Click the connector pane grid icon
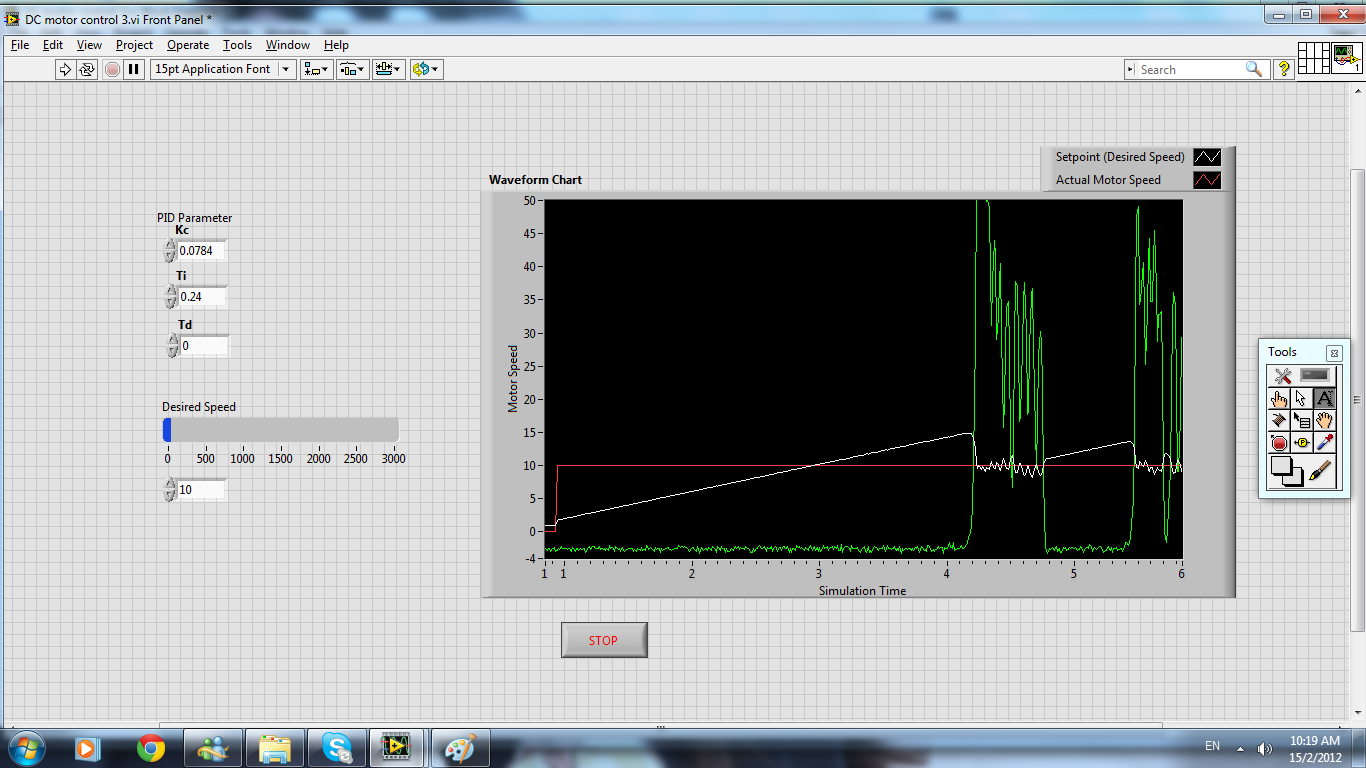This screenshot has height=768, width=1366. [1313, 58]
